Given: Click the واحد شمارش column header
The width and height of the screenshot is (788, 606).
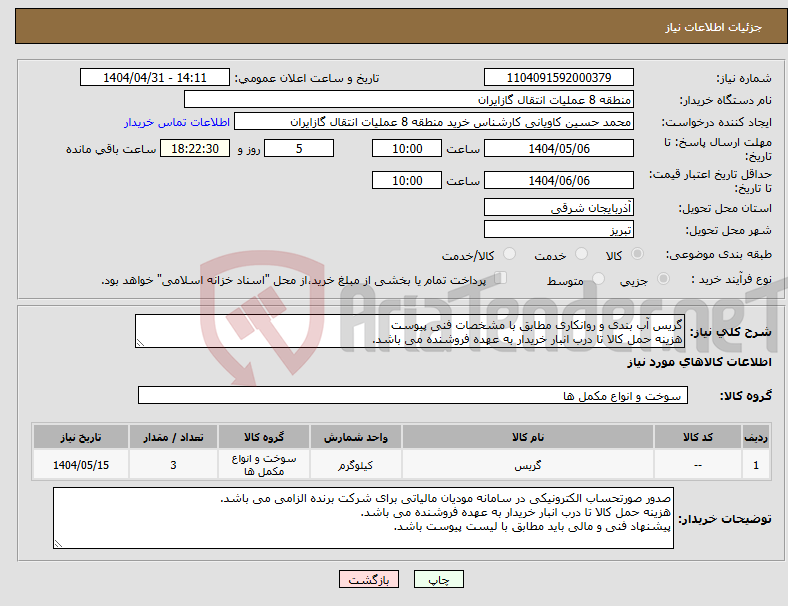Looking at the screenshot, I should pyautogui.click(x=356, y=437).
